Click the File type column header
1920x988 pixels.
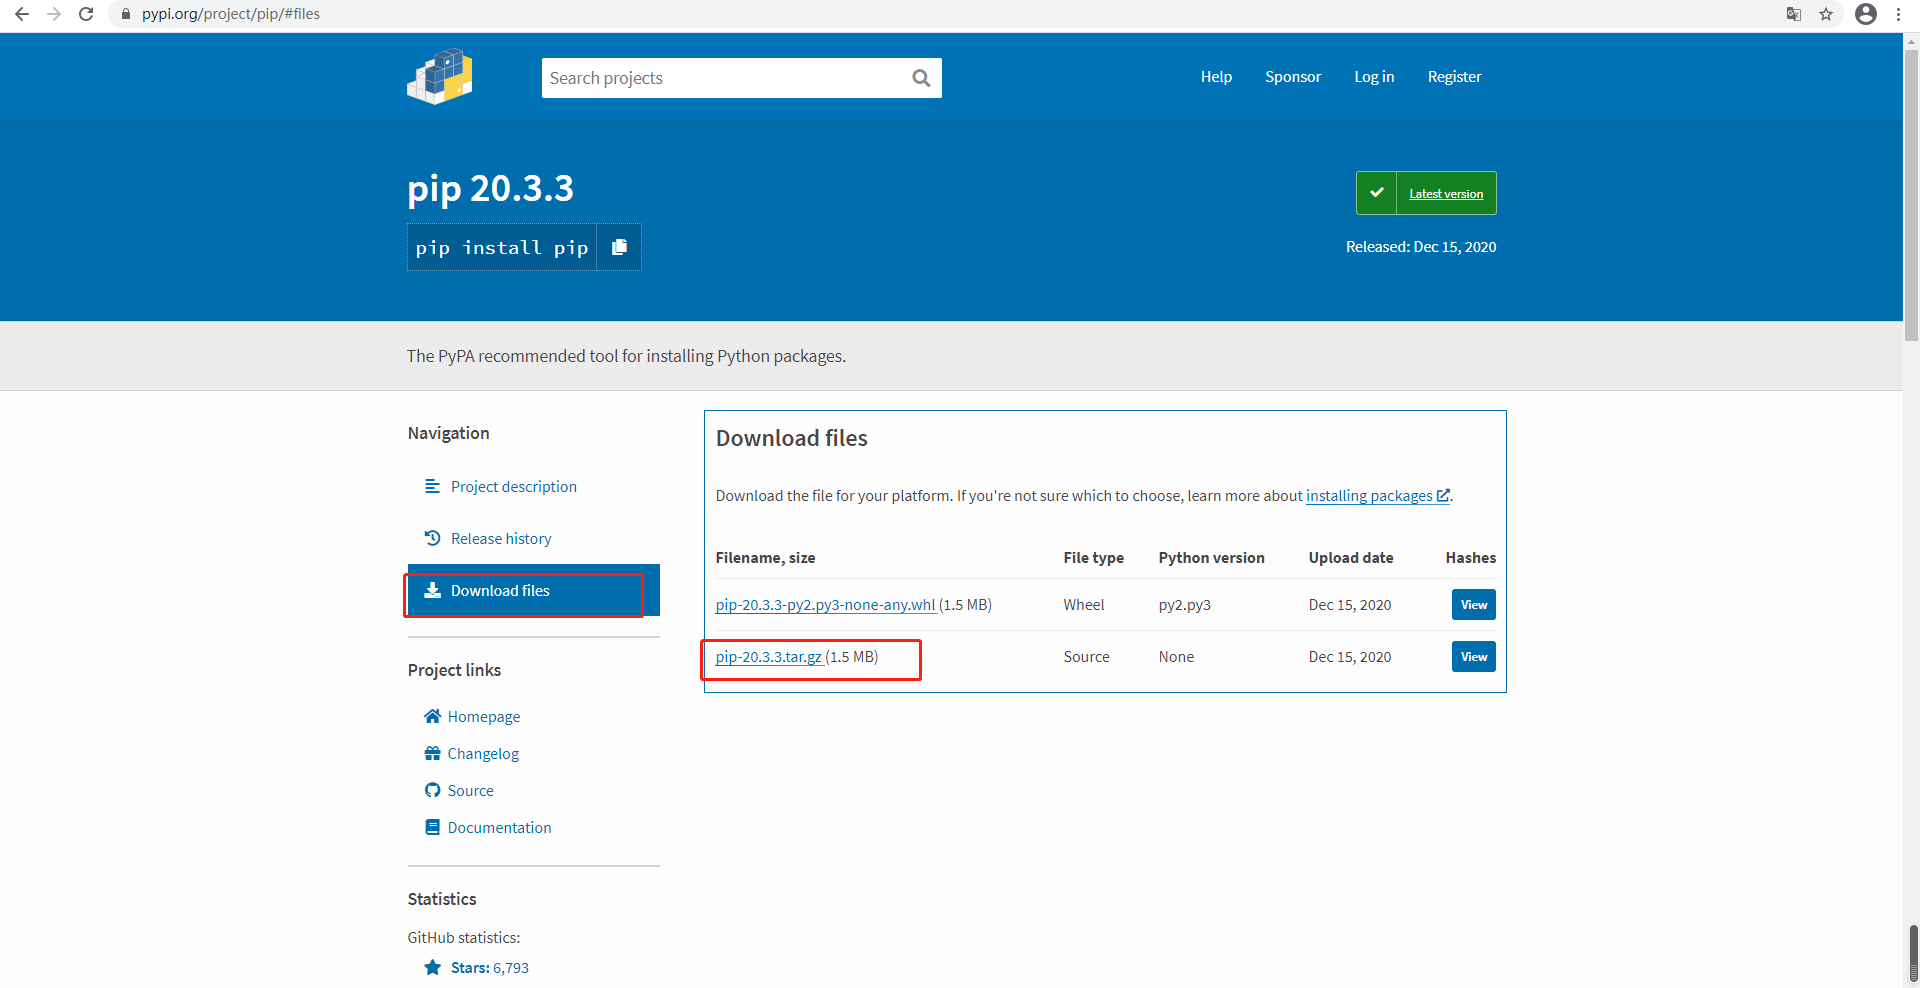tap(1094, 557)
